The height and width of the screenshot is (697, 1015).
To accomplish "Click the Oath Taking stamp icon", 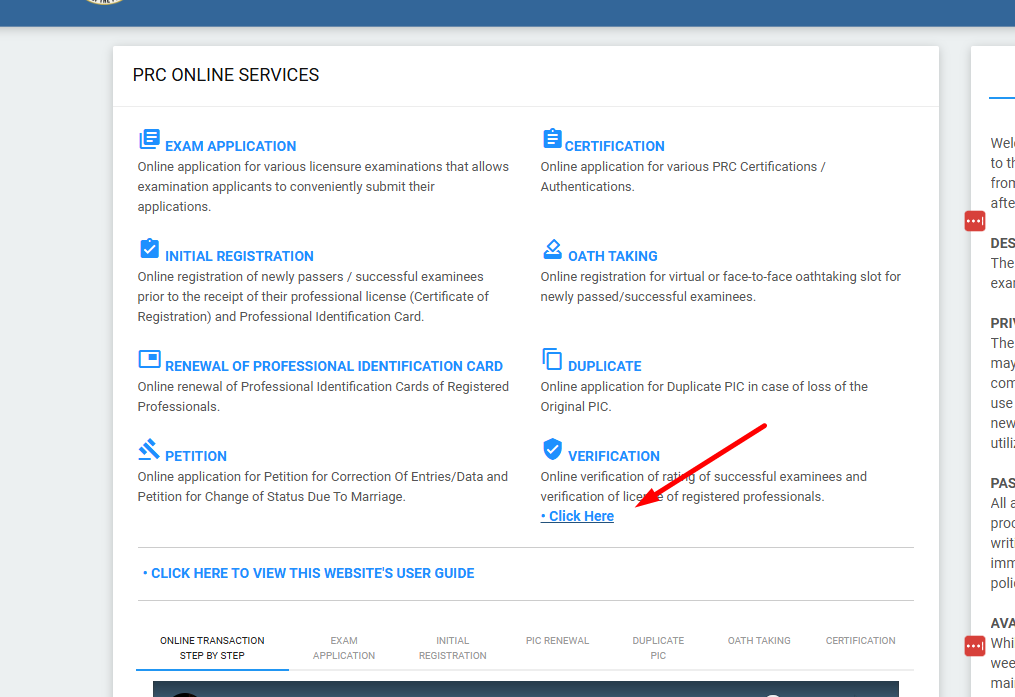I will [552, 249].
